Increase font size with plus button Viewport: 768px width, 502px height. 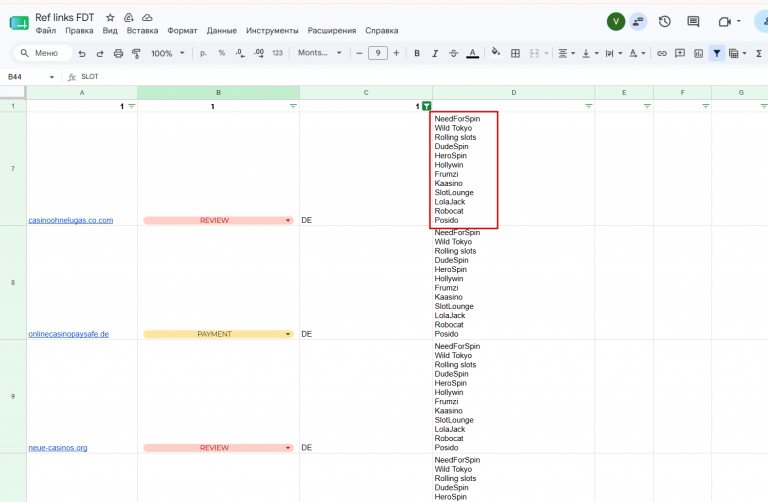396,53
